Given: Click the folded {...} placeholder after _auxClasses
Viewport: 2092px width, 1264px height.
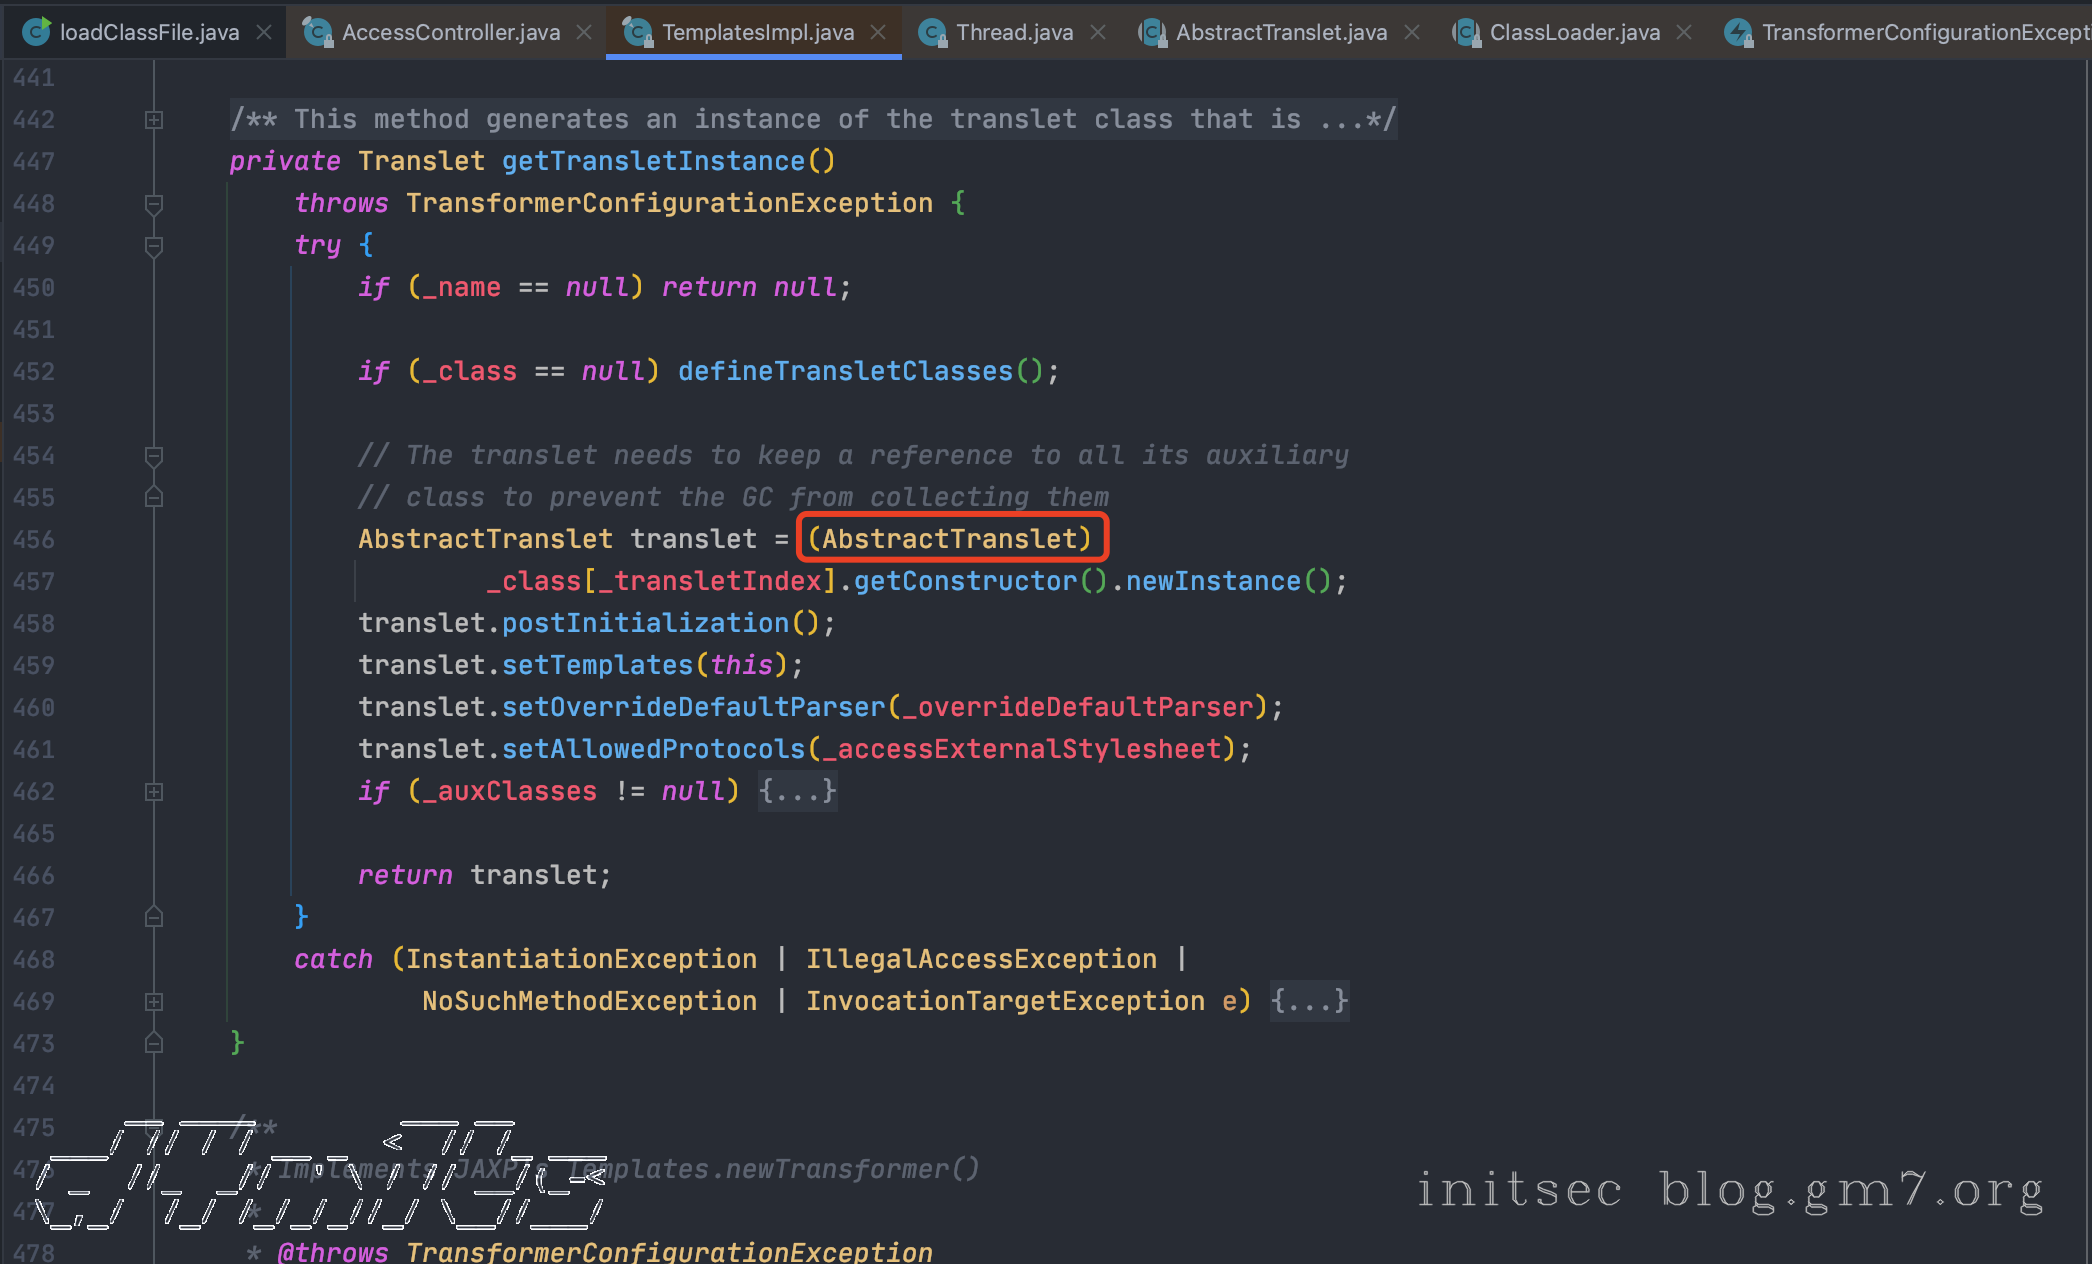Looking at the screenshot, I should tap(797, 791).
